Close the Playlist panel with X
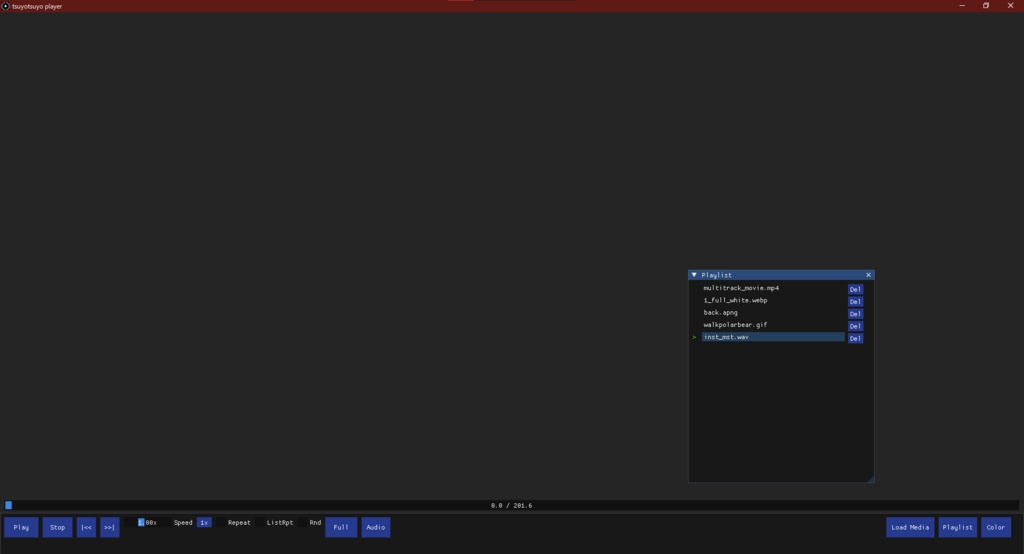 (x=868, y=275)
